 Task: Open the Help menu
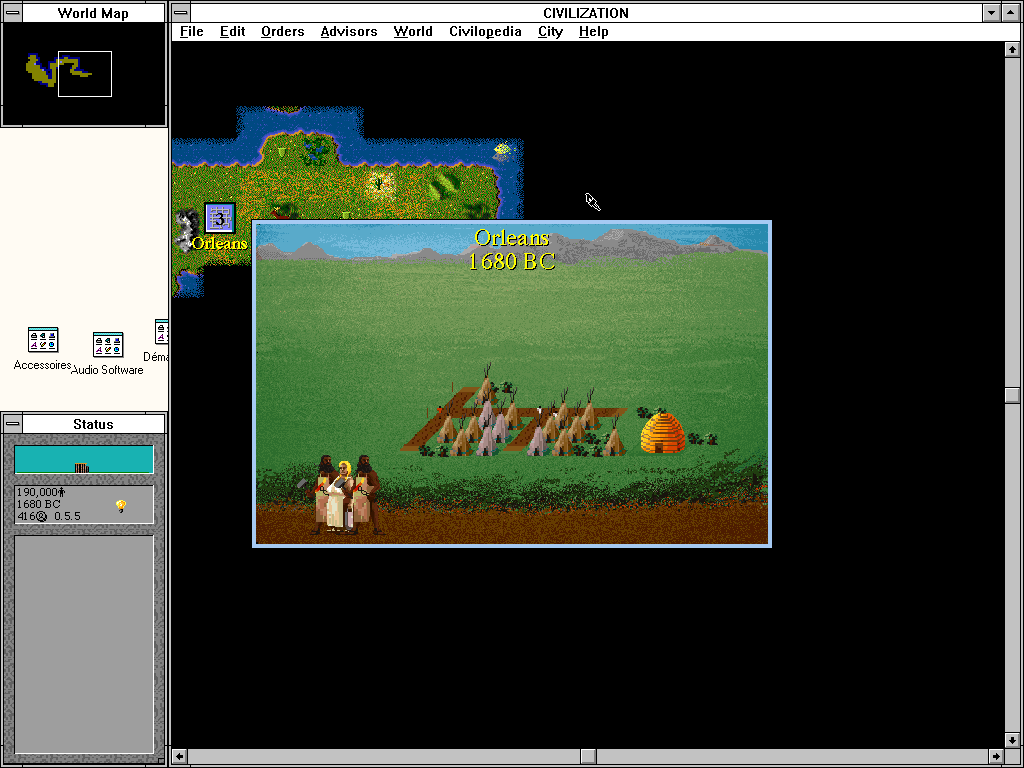594,31
